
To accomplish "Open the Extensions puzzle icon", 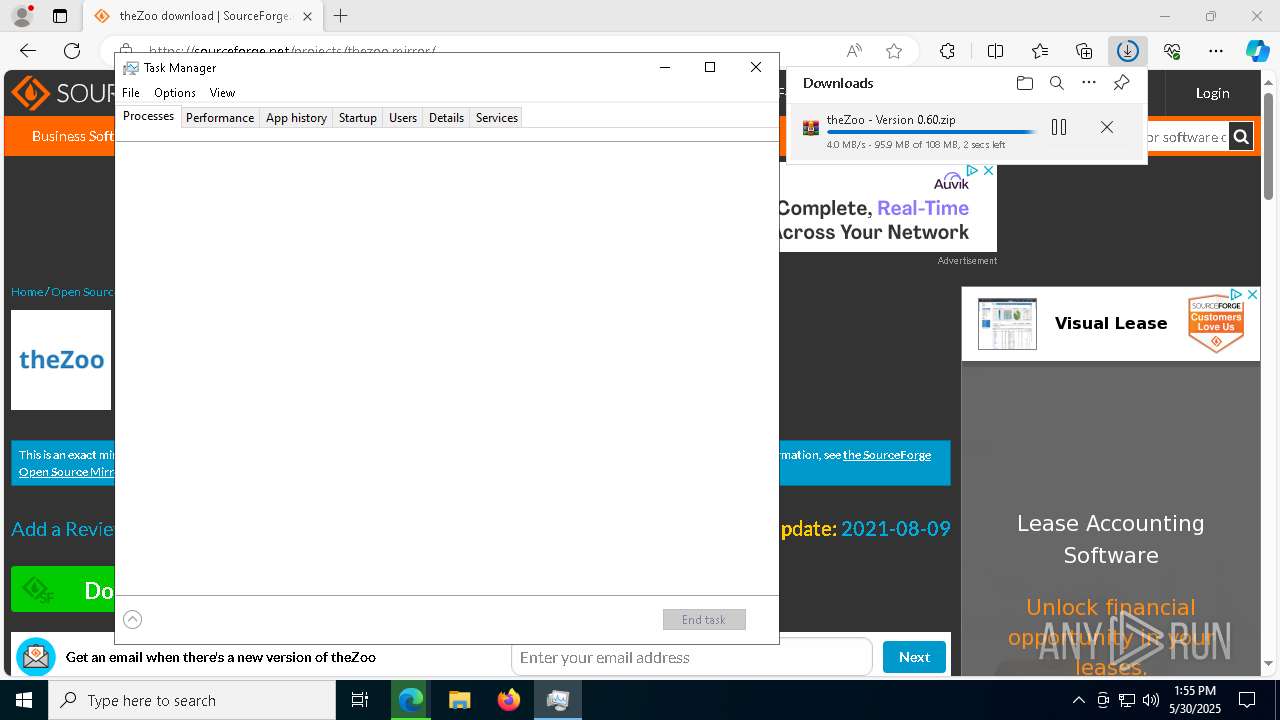I will click(947, 51).
